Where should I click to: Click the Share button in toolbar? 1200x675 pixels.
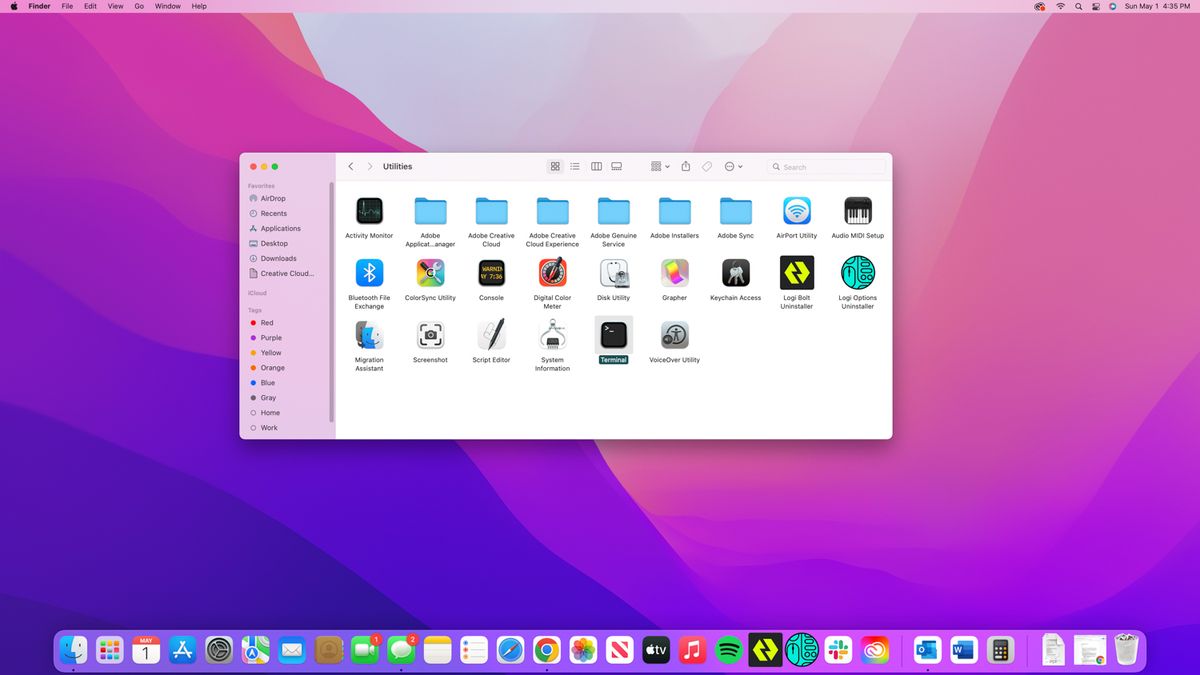(685, 166)
